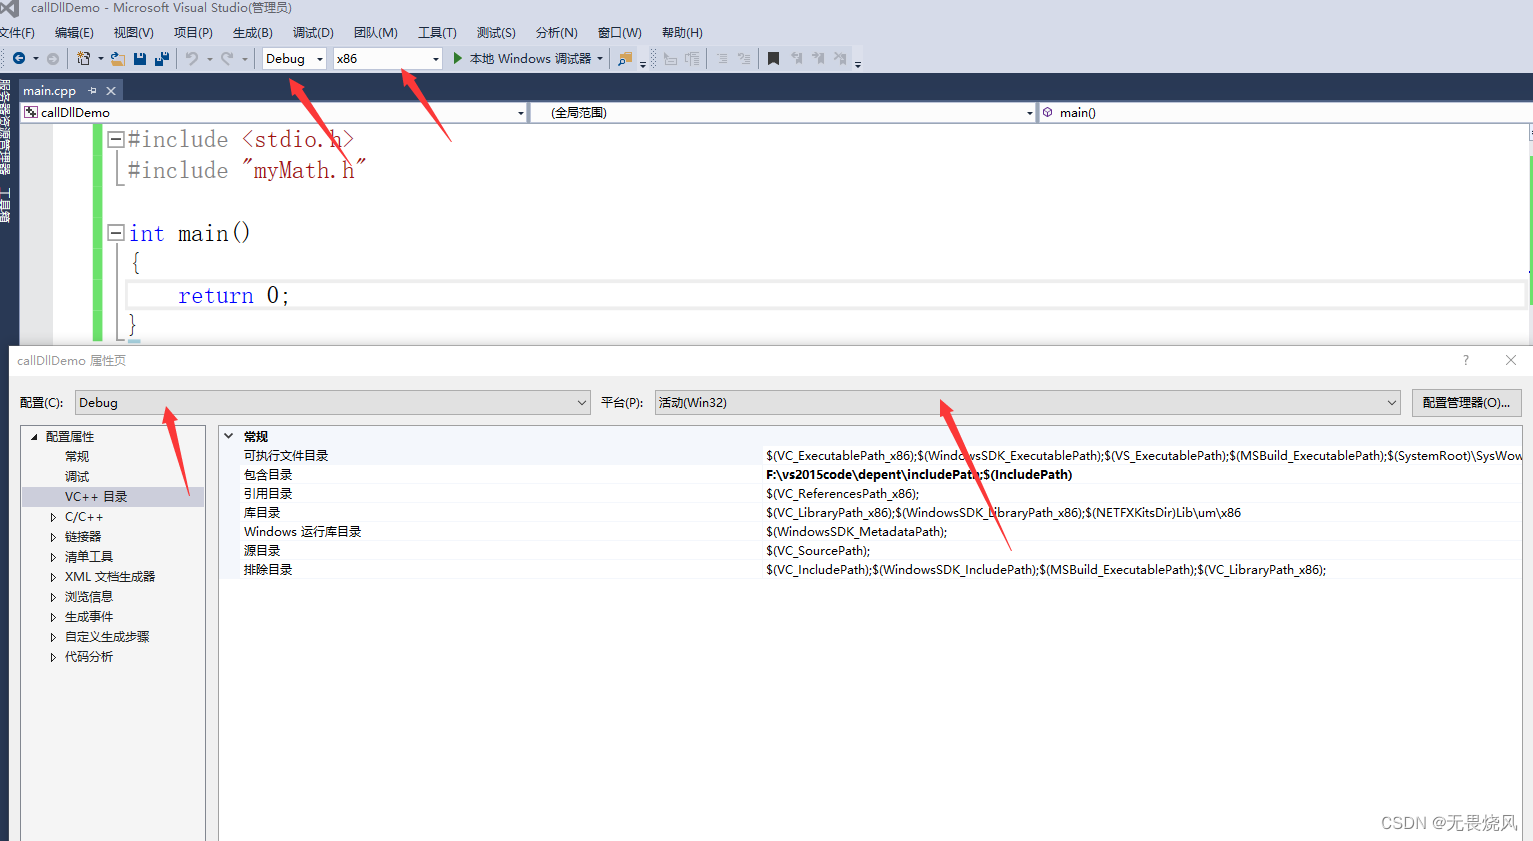Click the Find in Files toolbar icon

click(625, 59)
